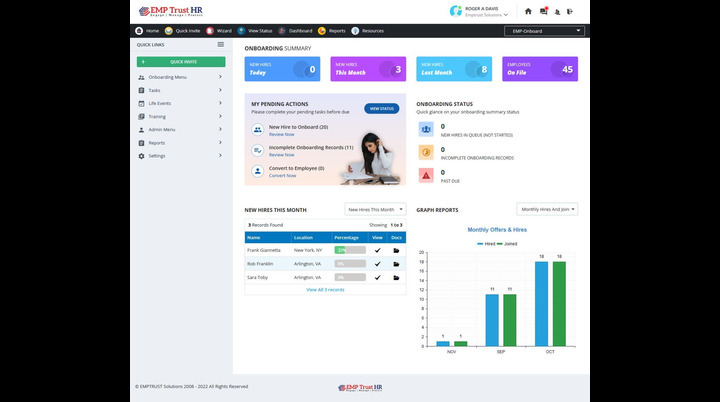Viewport: 720px width, 402px height.
Task: Open the Monthly Hires And Join dropdown
Action: (547, 209)
